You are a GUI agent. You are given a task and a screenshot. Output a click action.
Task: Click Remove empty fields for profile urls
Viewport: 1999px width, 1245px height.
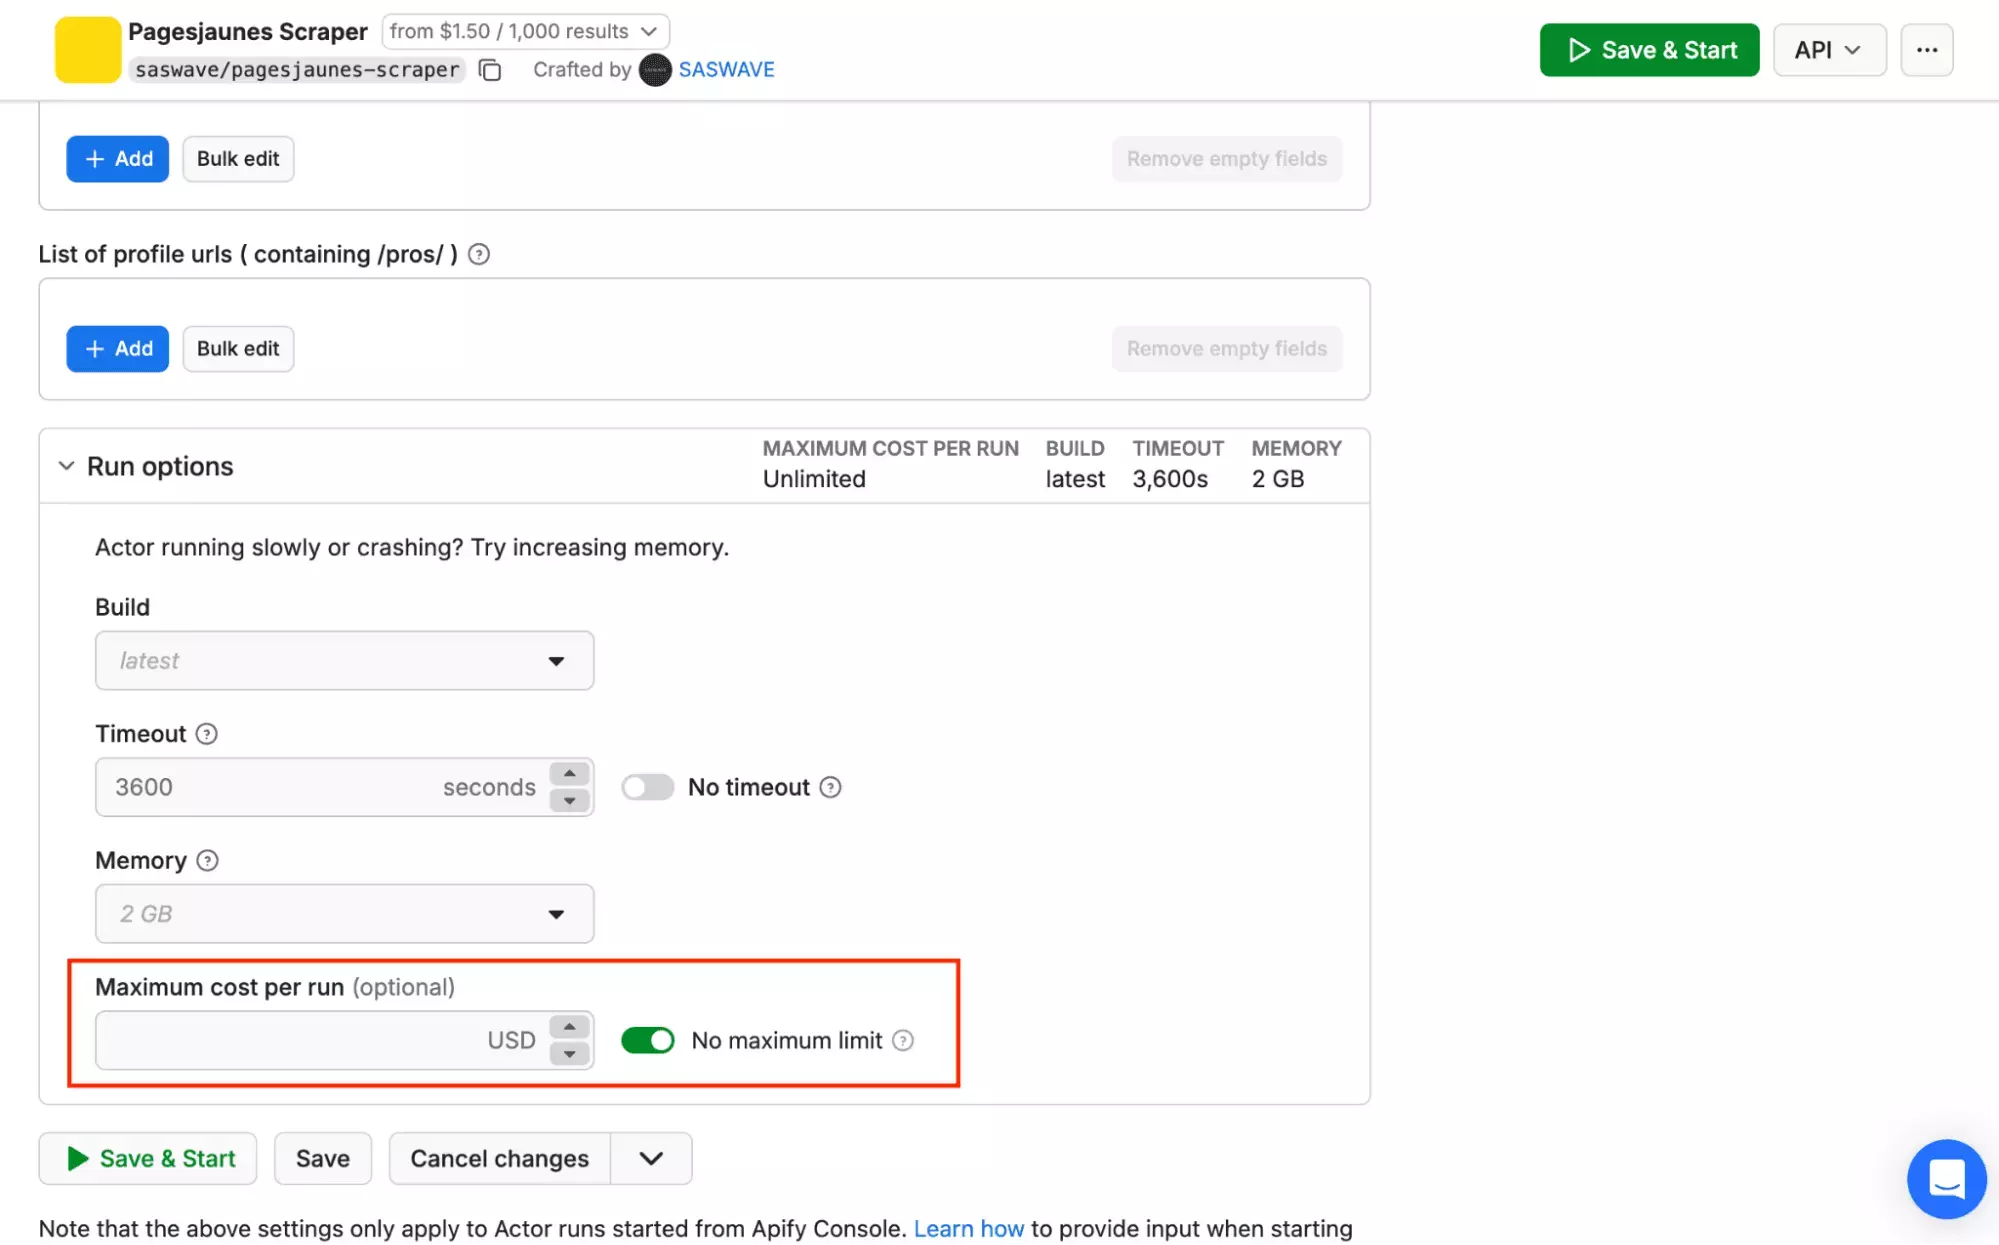(1227, 349)
